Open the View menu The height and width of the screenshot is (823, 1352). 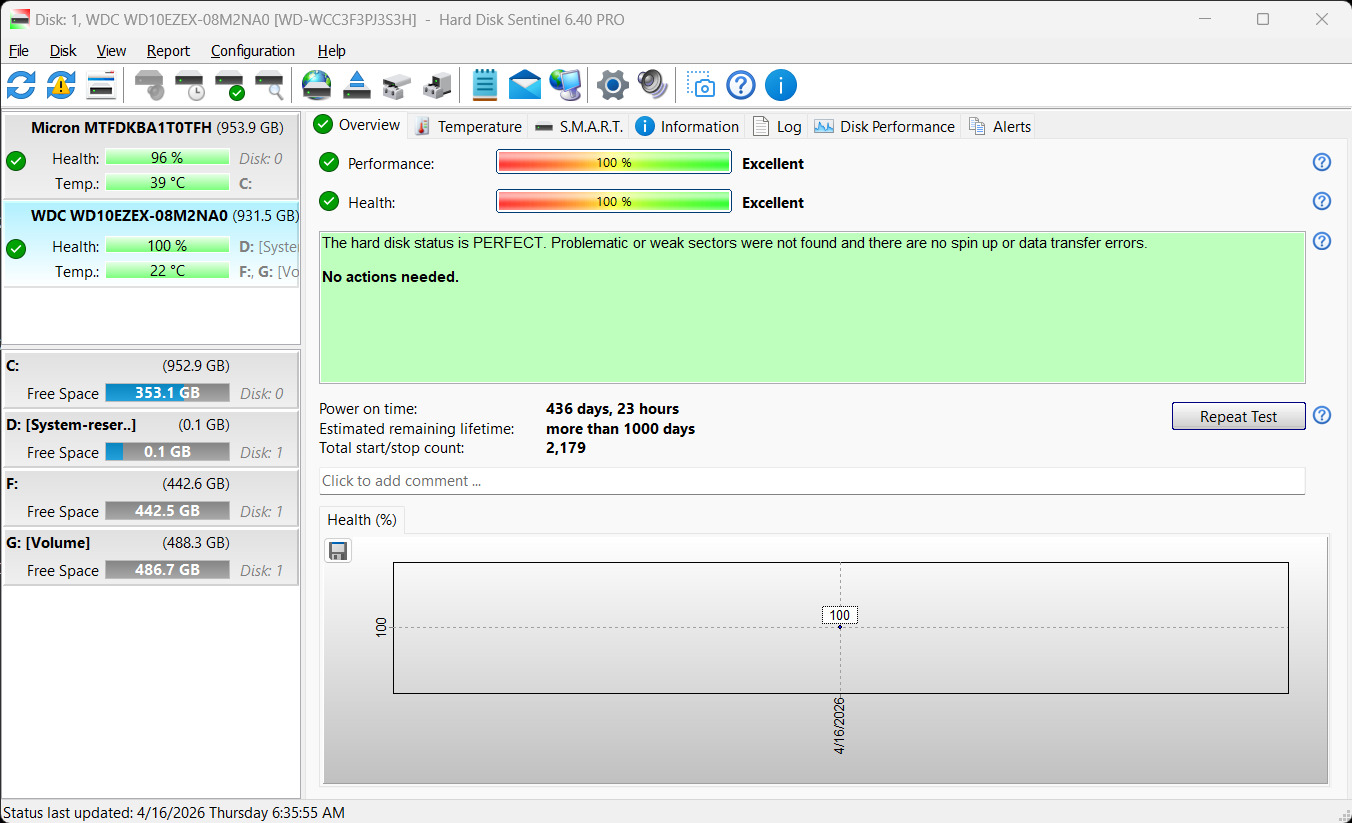(x=112, y=51)
